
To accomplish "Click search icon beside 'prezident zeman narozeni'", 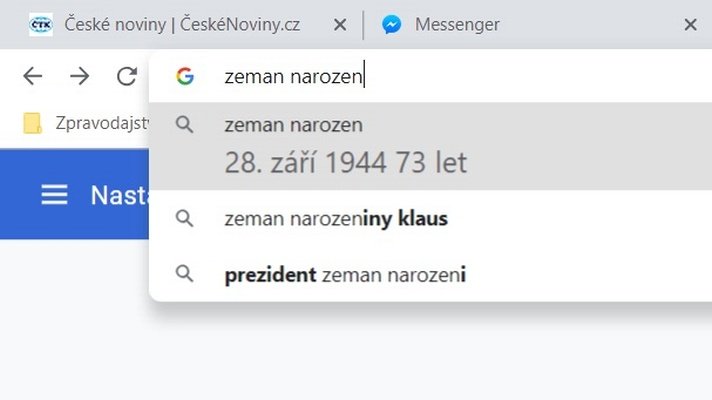I will [x=184, y=274].
